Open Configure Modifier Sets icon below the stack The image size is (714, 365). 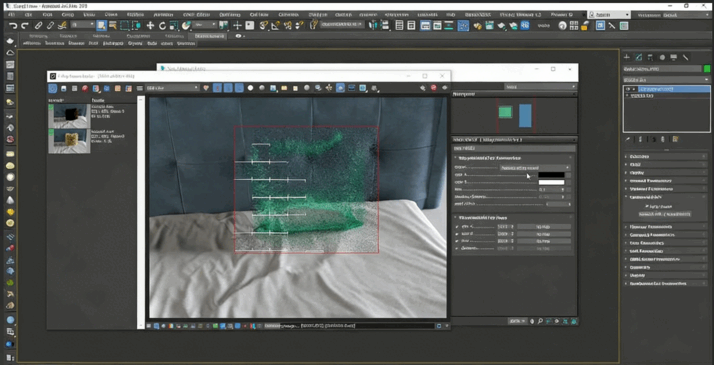tap(675, 139)
